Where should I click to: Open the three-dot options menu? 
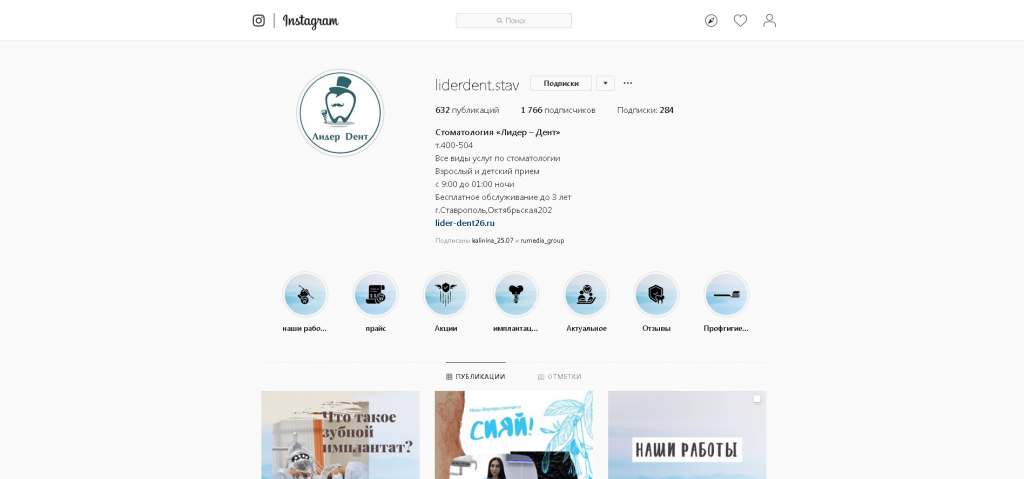pos(628,83)
